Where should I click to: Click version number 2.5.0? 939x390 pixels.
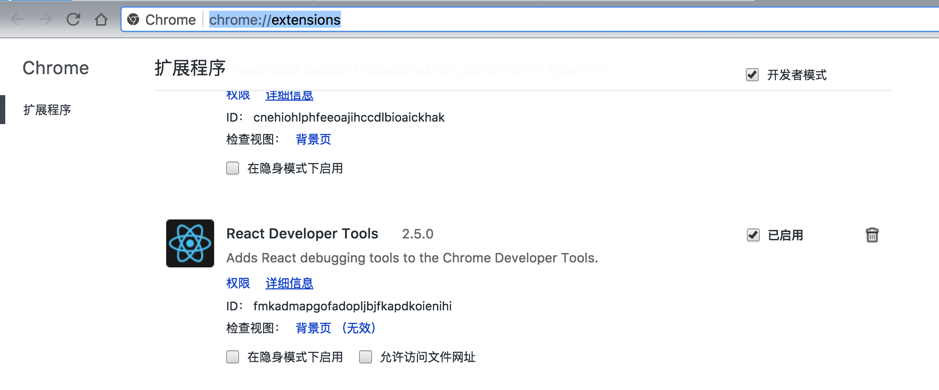coord(417,234)
